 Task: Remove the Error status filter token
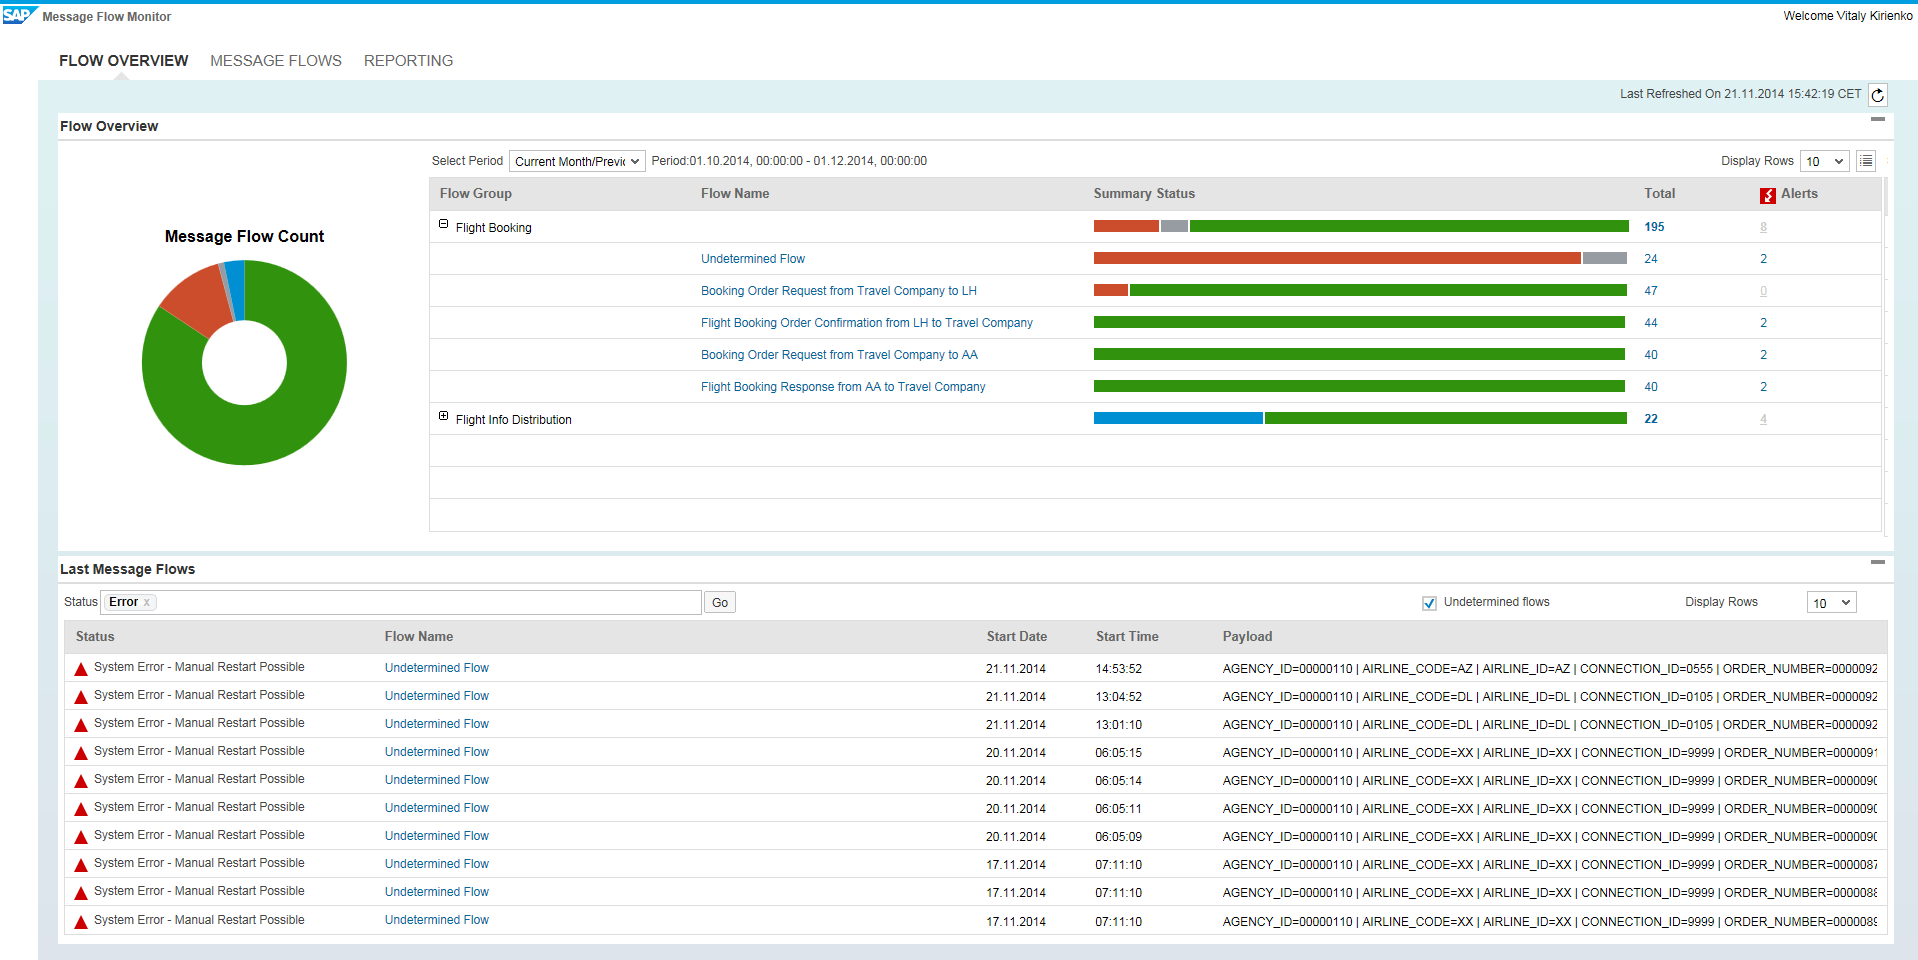click(x=147, y=602)
